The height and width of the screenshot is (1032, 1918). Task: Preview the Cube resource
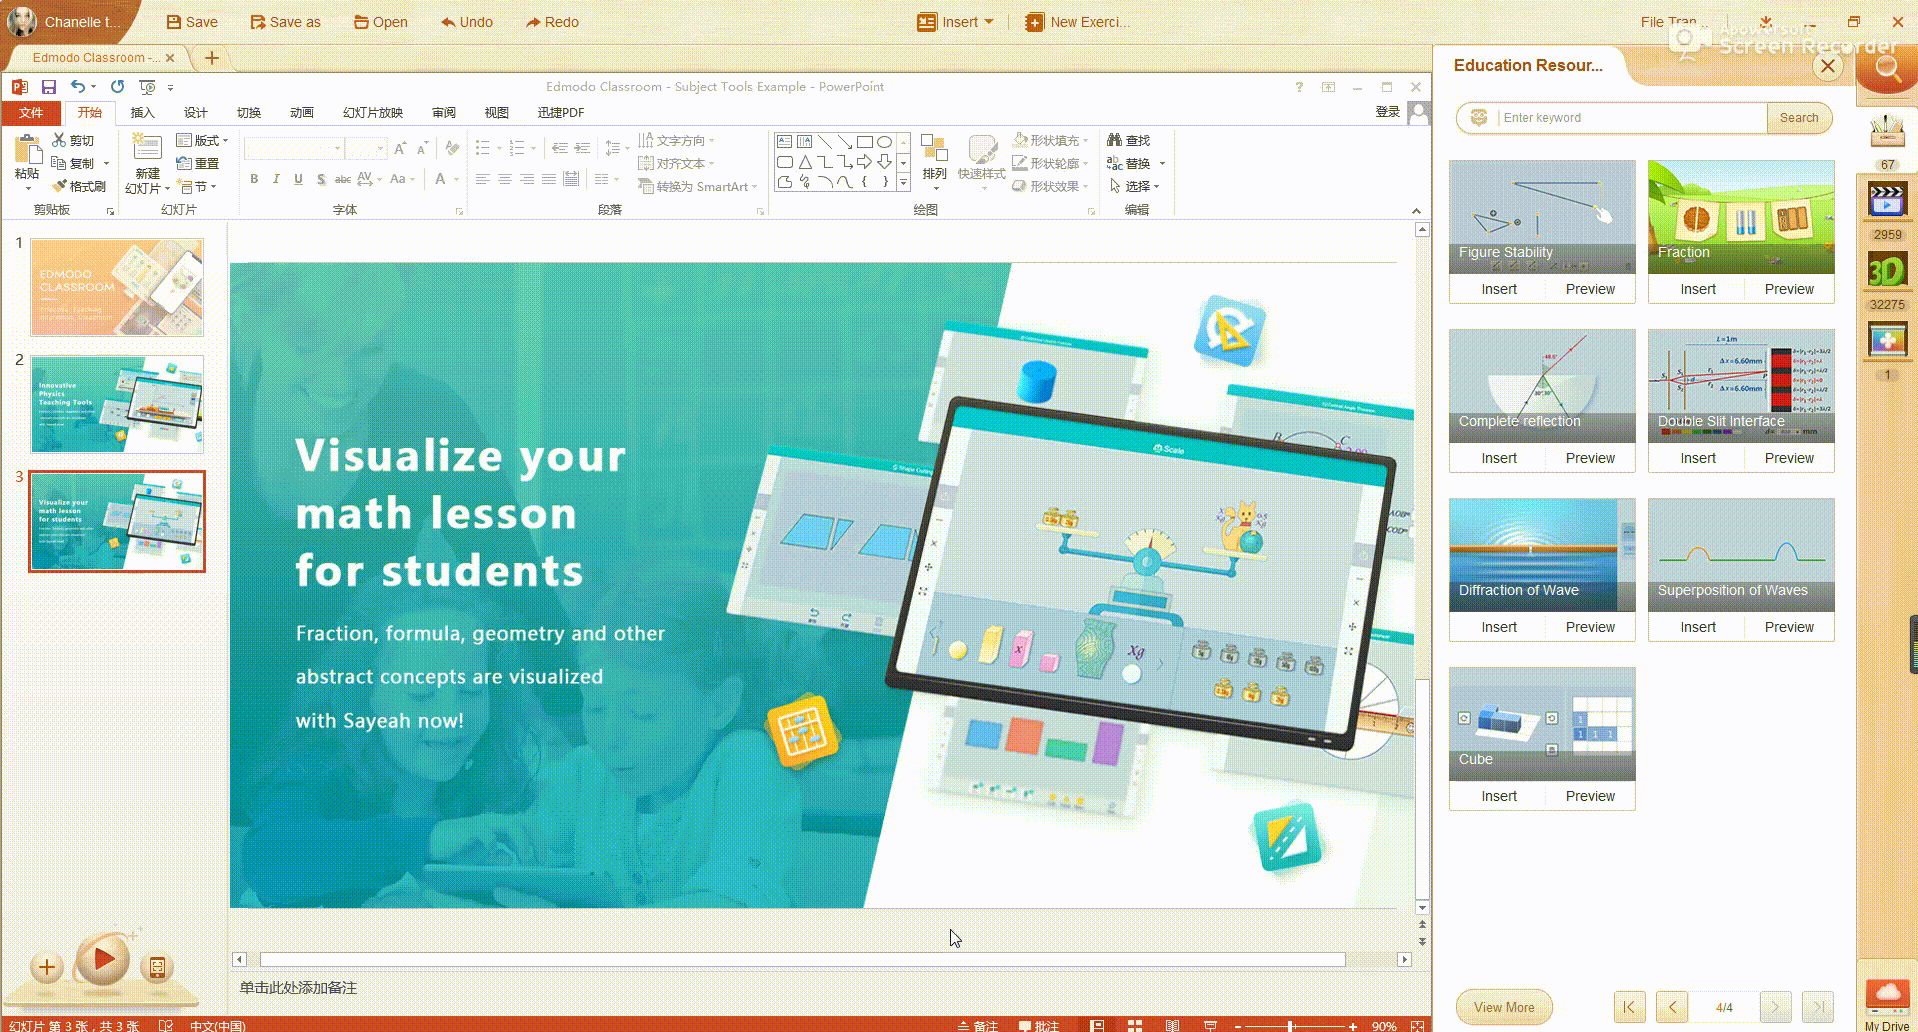coord(1590,796)
